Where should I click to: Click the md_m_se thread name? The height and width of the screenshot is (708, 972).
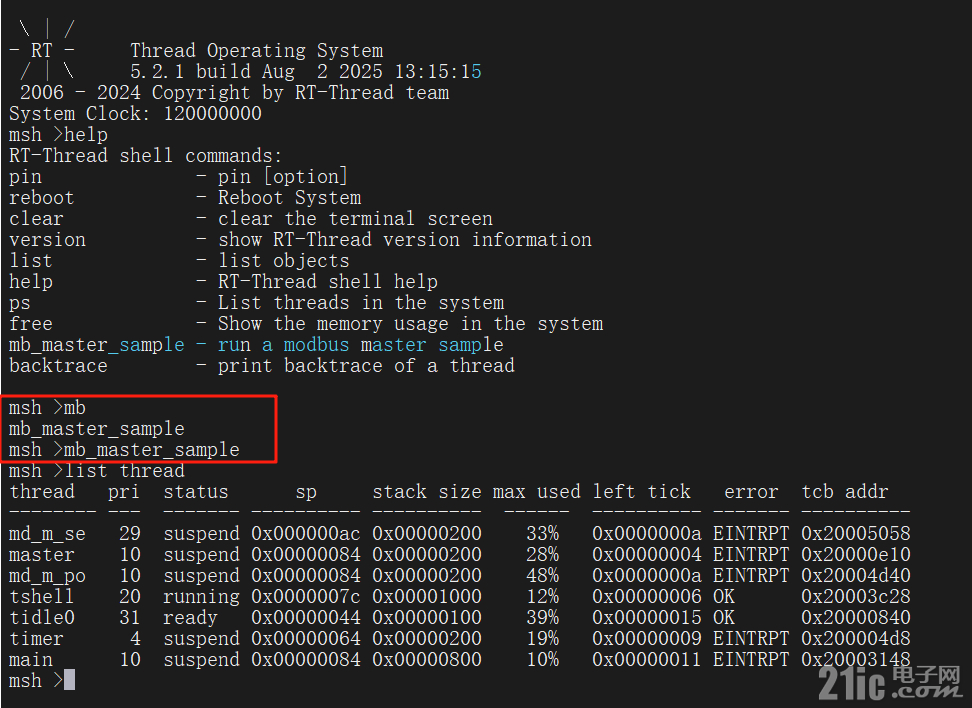pyautogui.click(x=47, y=534)
